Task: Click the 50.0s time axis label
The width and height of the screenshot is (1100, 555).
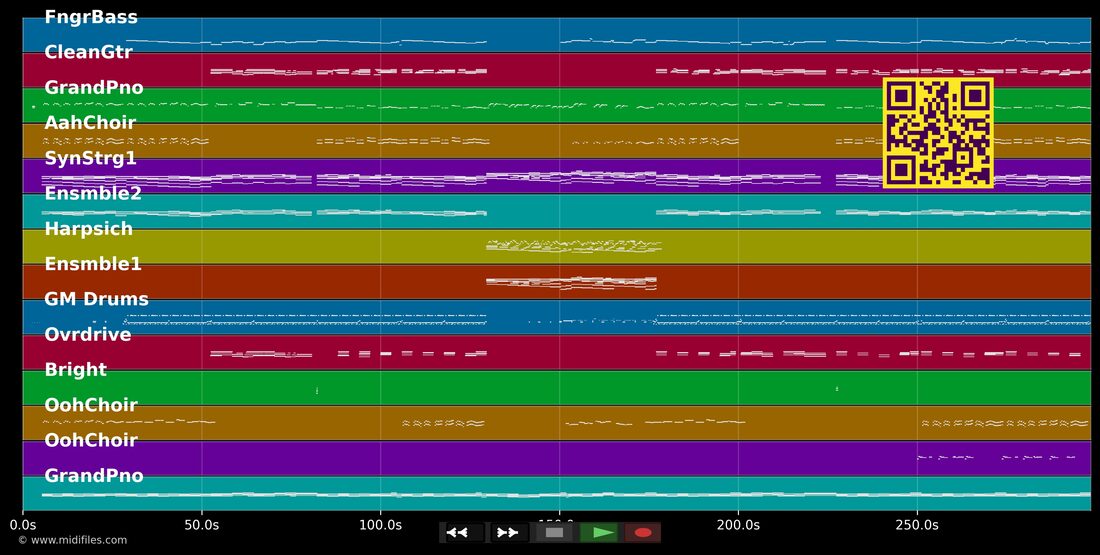Action: [x=202, y=525]
